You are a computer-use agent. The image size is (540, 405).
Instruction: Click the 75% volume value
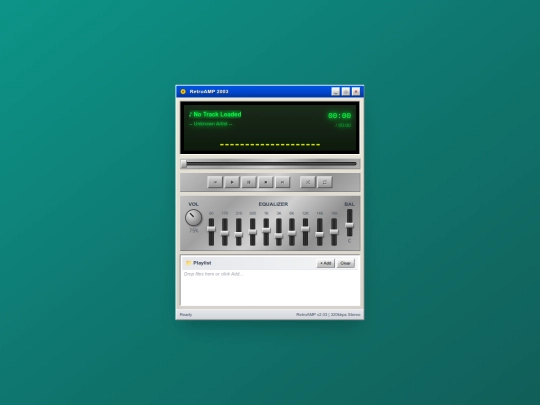[x=194, y=230]
